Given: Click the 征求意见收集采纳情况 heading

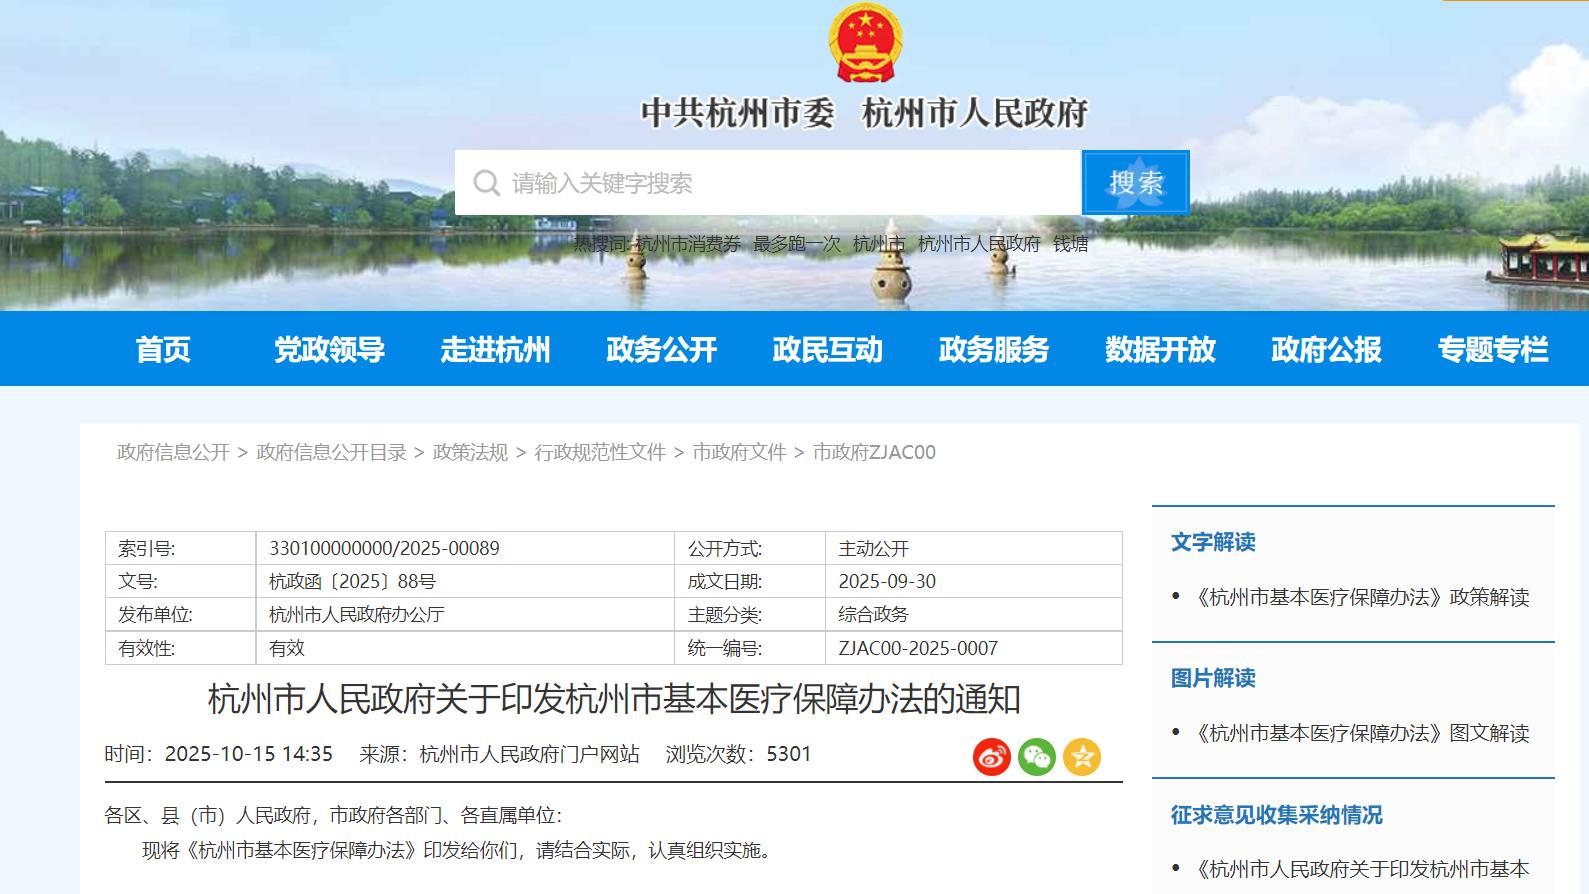Looking at the screenshot, I should coord(1277,815).
